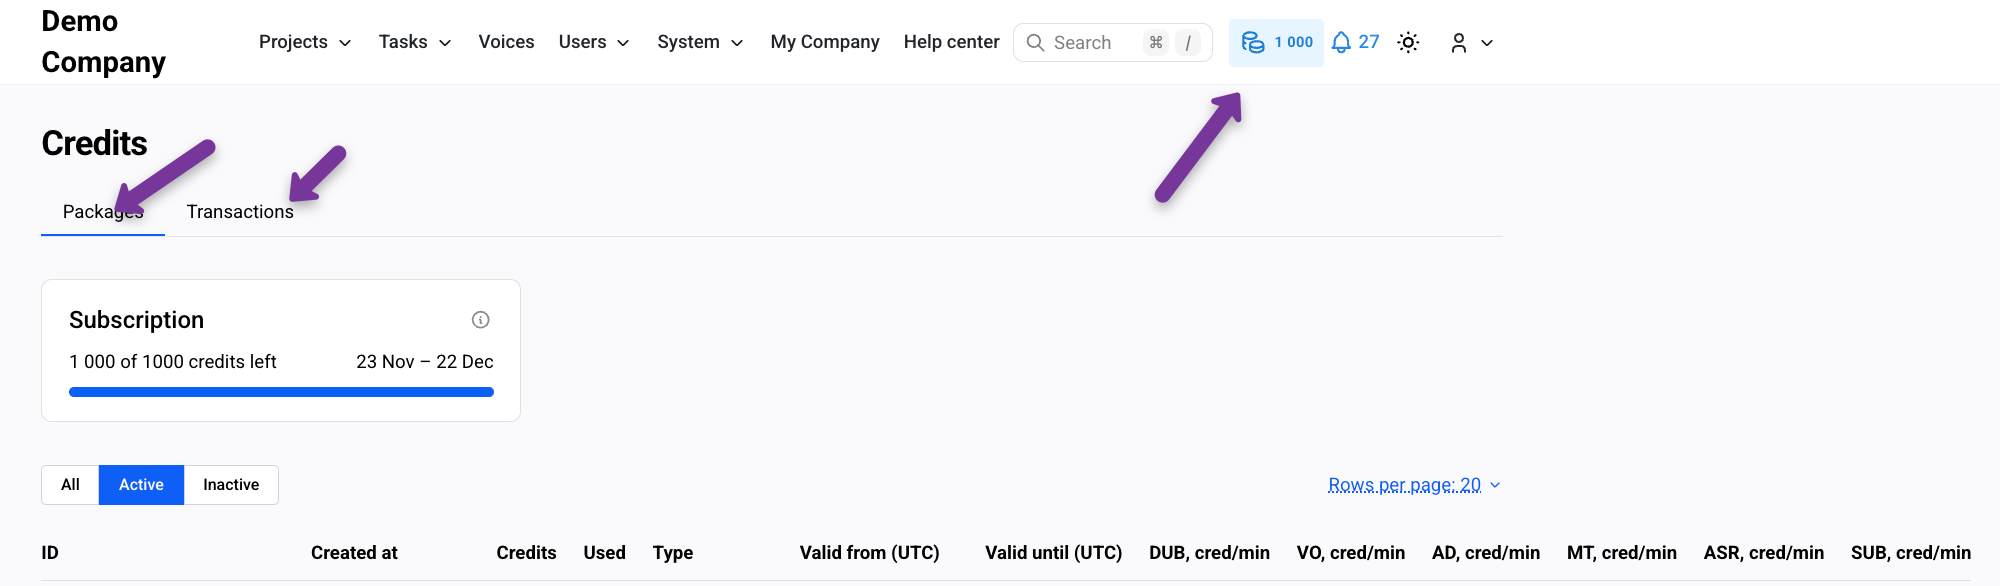Click the search magnifier icon
The height and width of the screenshot is (586, 2000).
coord(1036,43)
